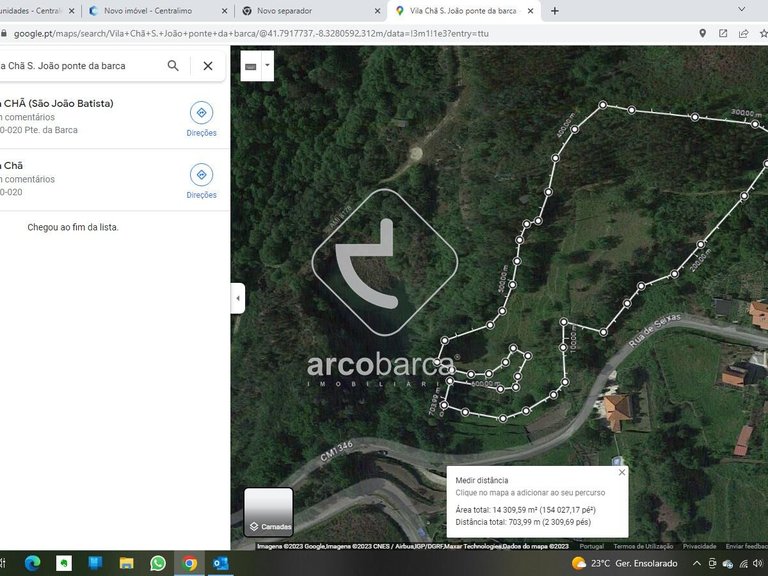
Task: Show hidden system tray icons chevron
Action: tap(697, 563)
